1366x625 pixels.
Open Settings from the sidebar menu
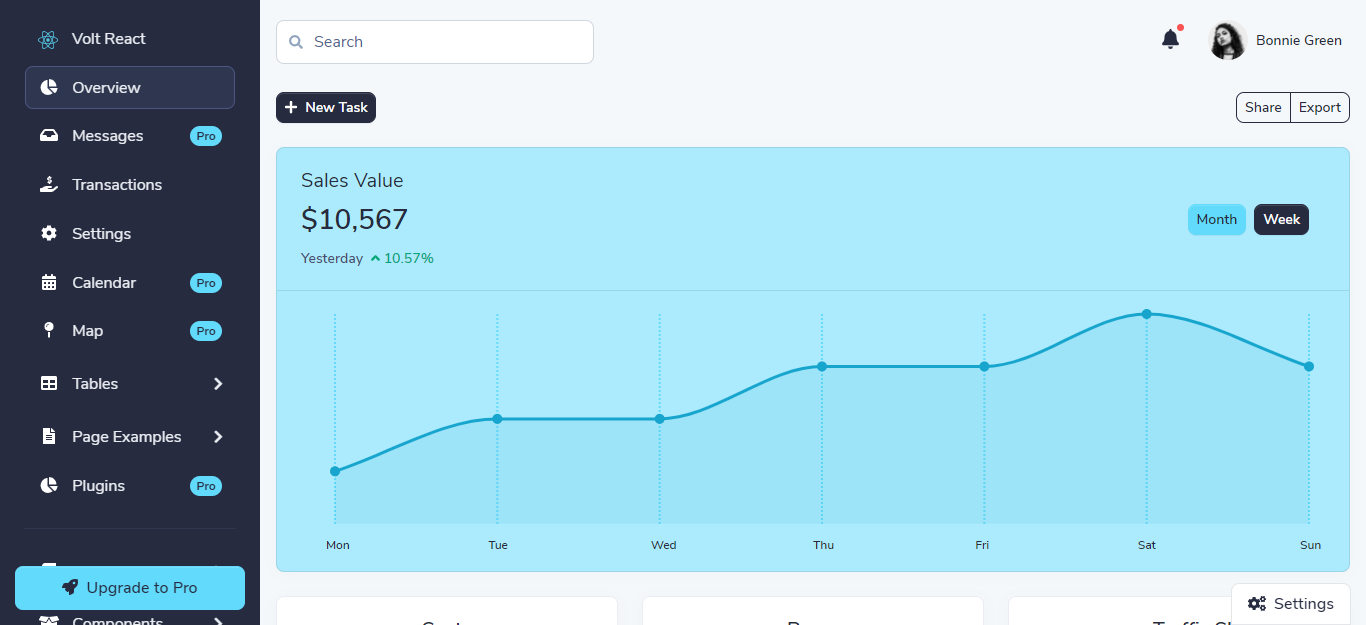tap(101, 234)
